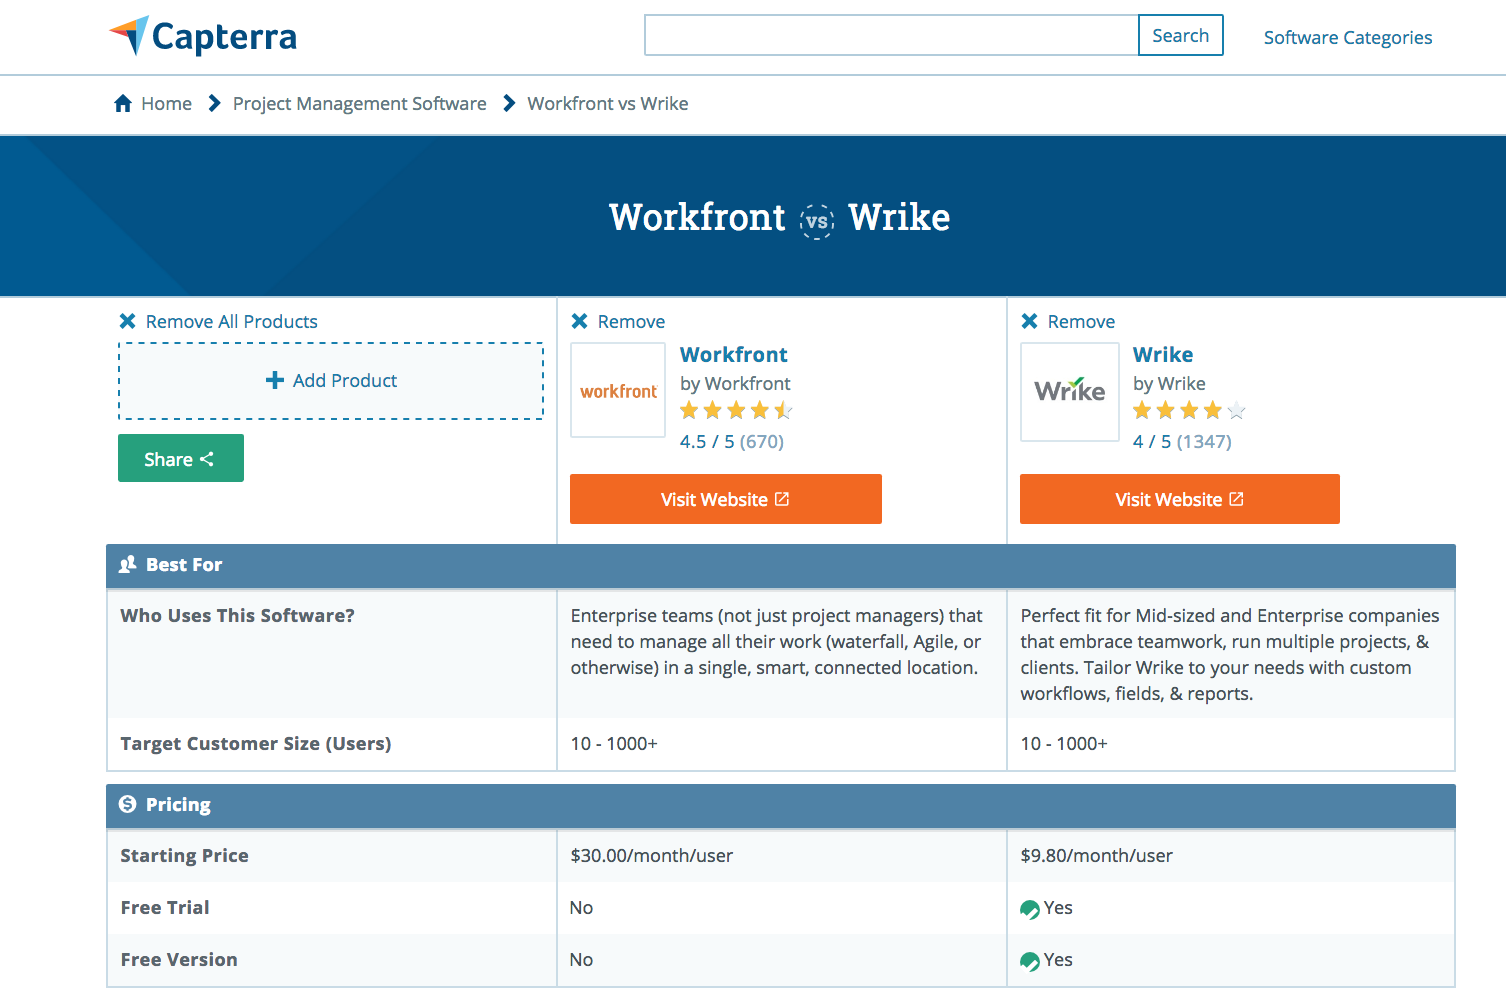Click the Wrike Free Trial check icon
1506x1002 pixels.
pos(1030,909)
